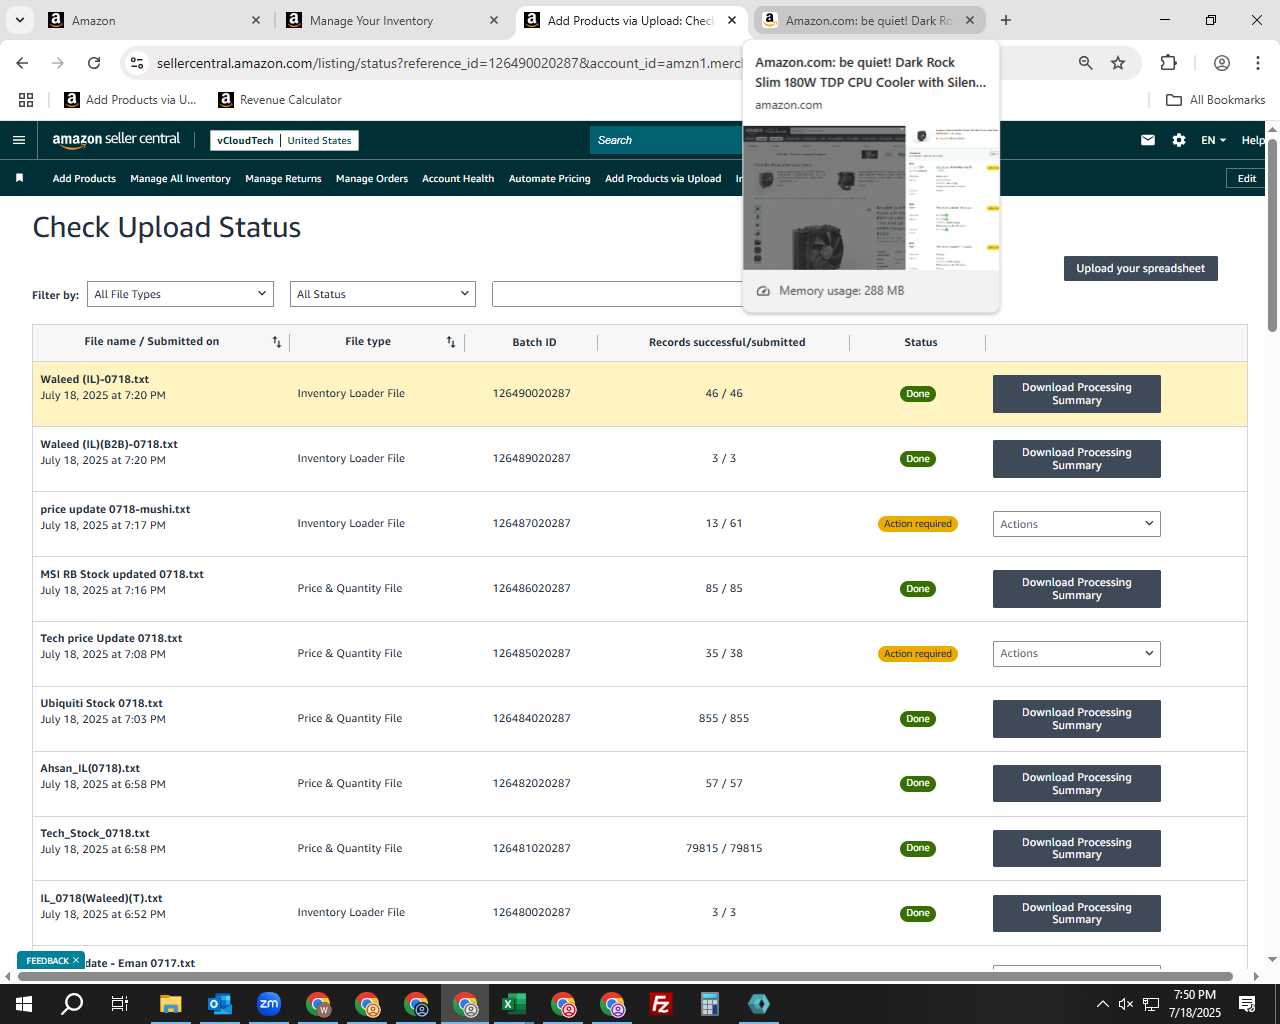The width and height of the screenshot is (1280, 1024).
Task: Open File Explorer from the taskbar
Action: pos(170,1004)
